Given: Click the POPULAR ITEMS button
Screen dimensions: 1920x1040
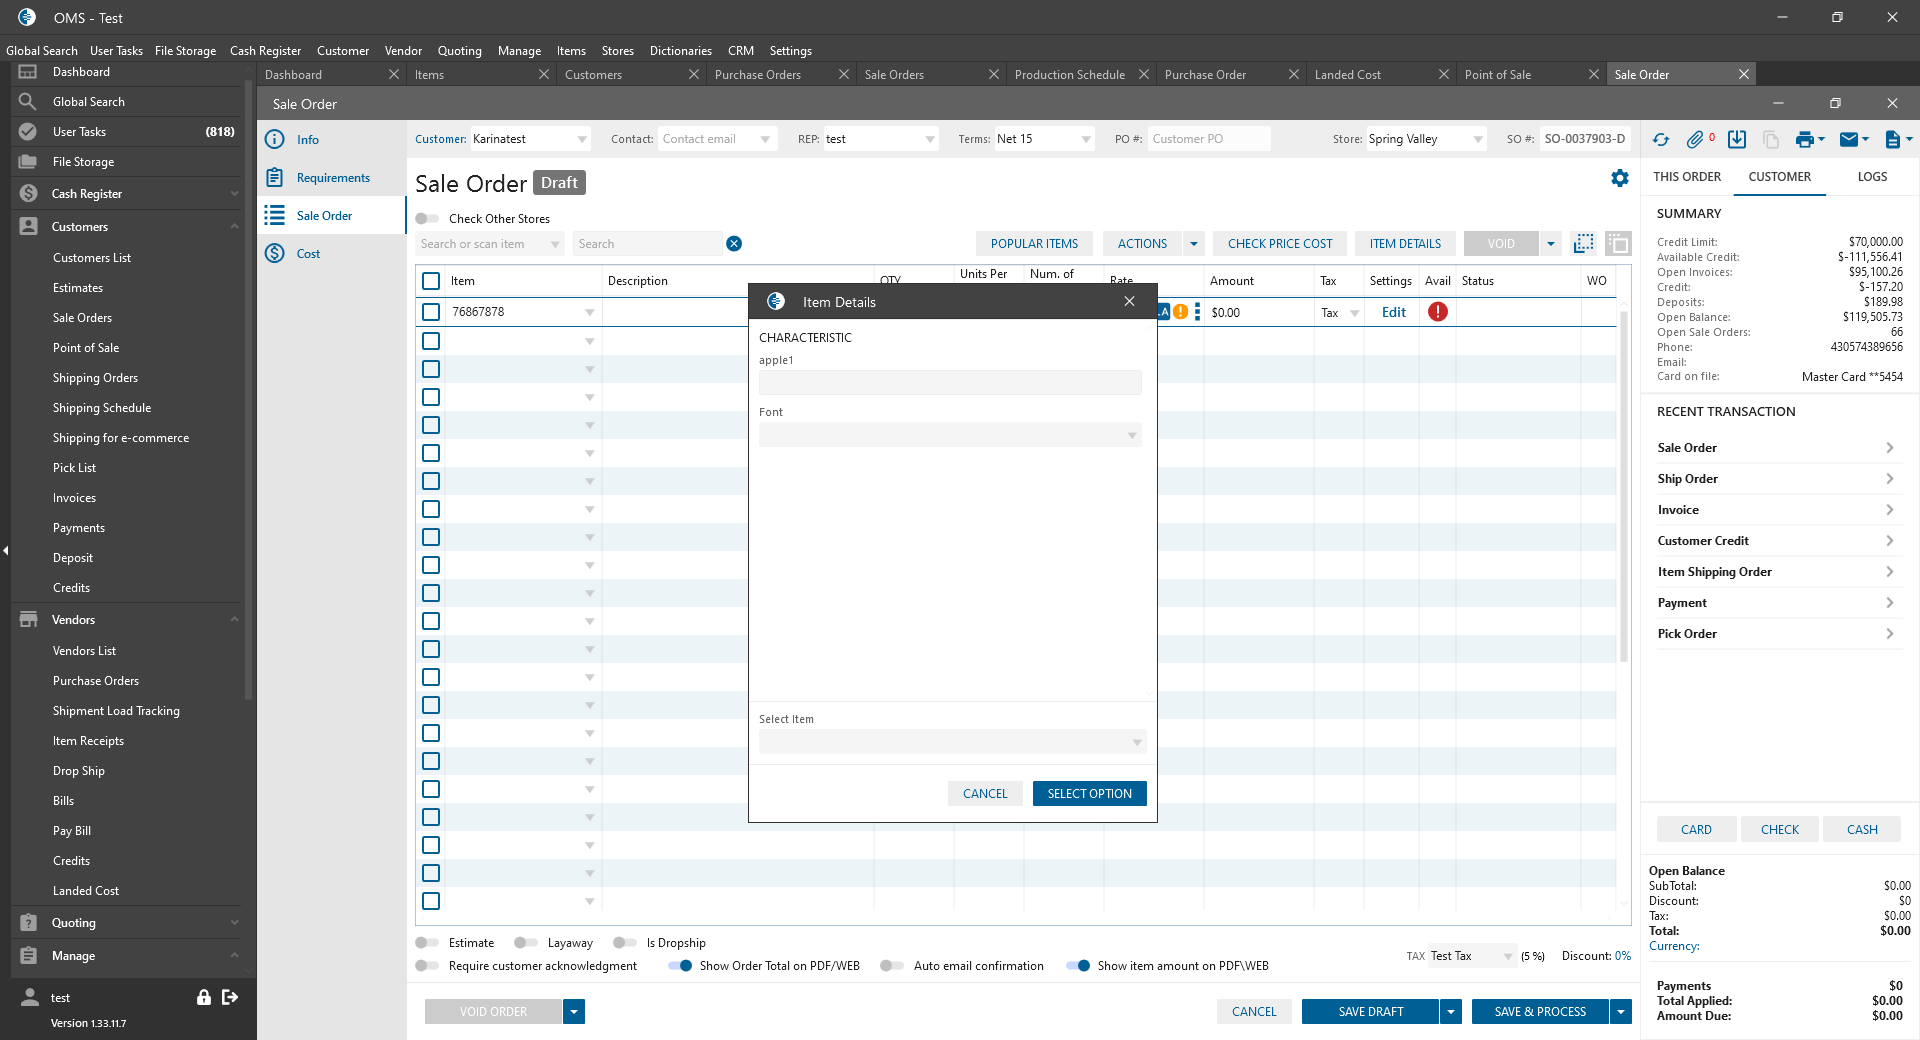Looking at the screenshot, I should 1034,244.
